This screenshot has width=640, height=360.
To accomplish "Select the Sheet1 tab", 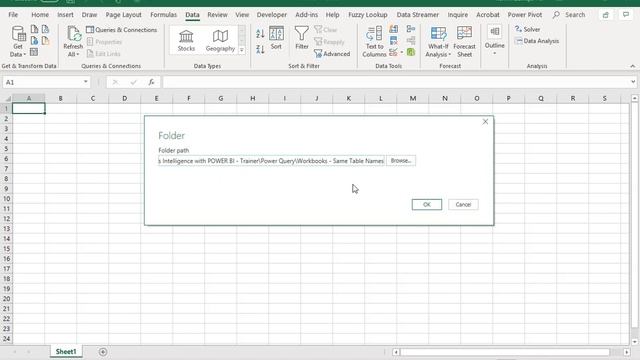I will (x=66, y=351).
